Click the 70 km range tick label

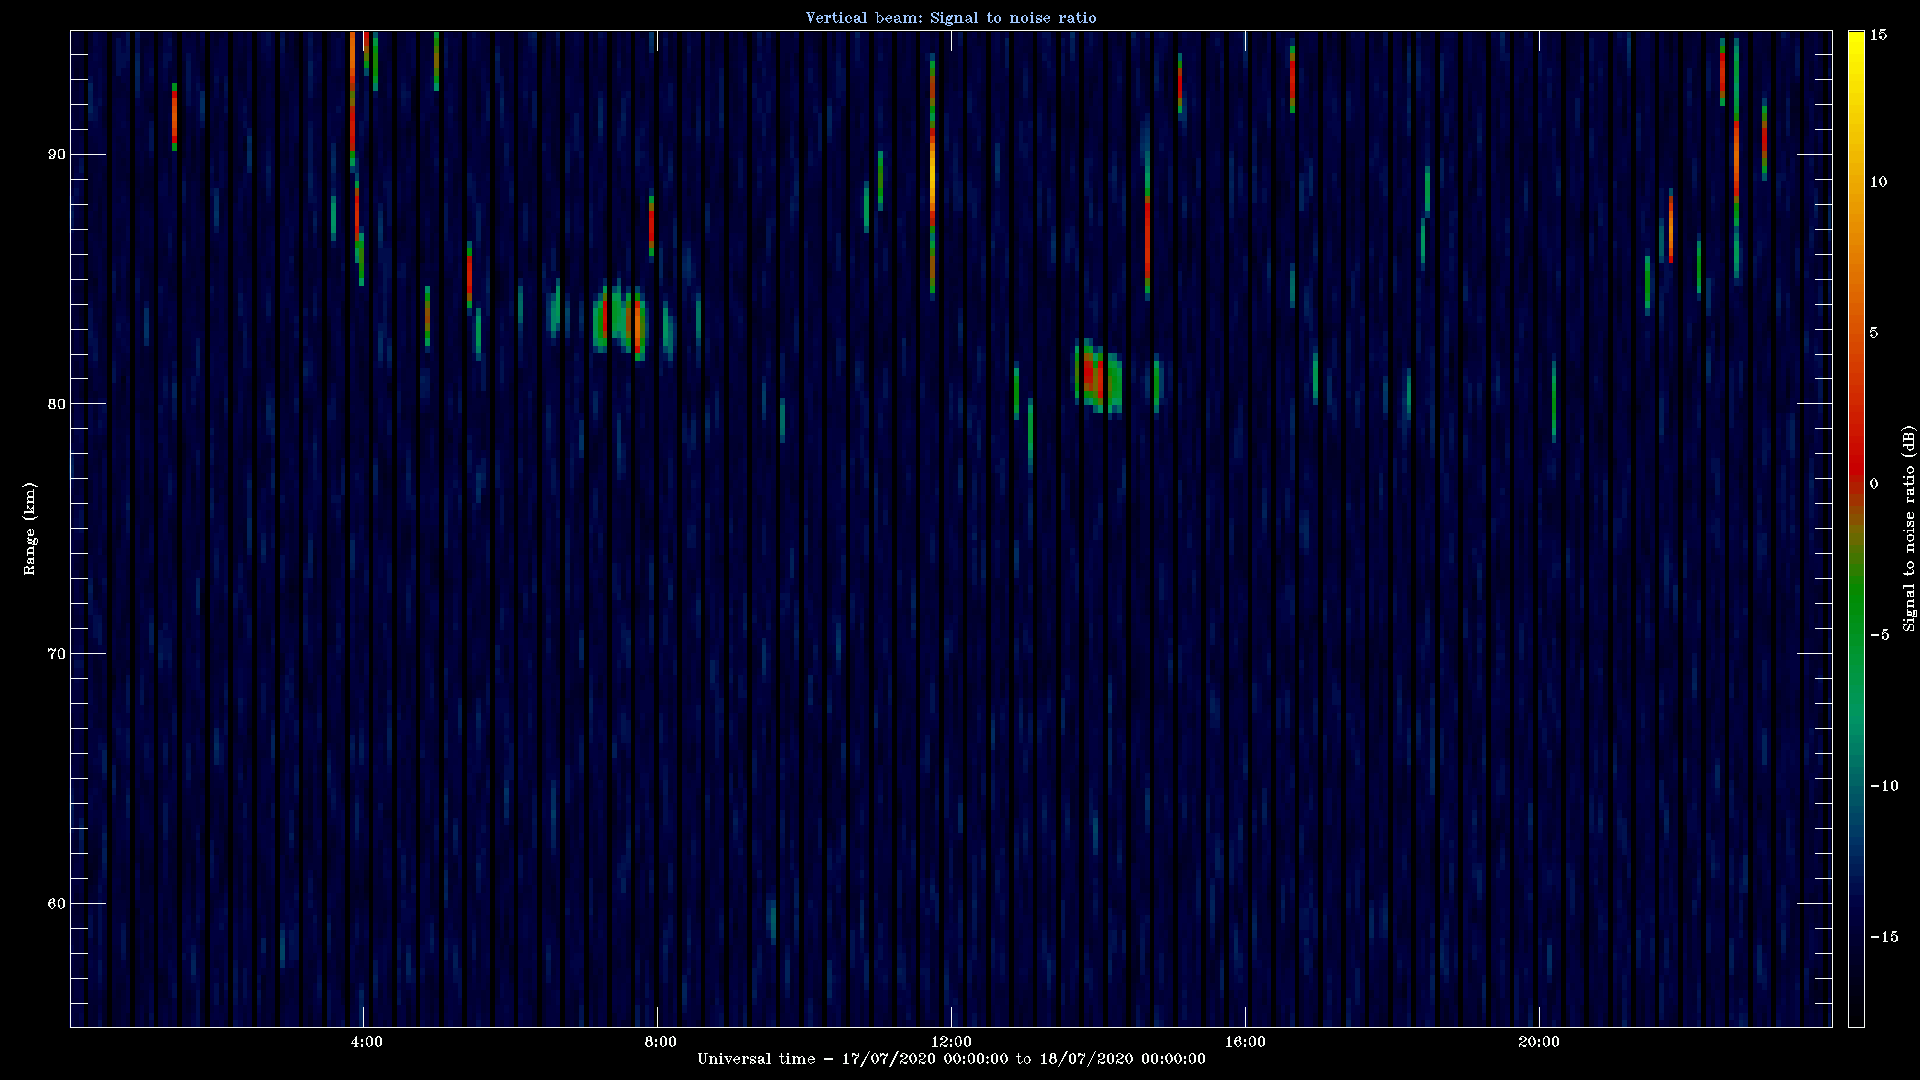point(56,654)
